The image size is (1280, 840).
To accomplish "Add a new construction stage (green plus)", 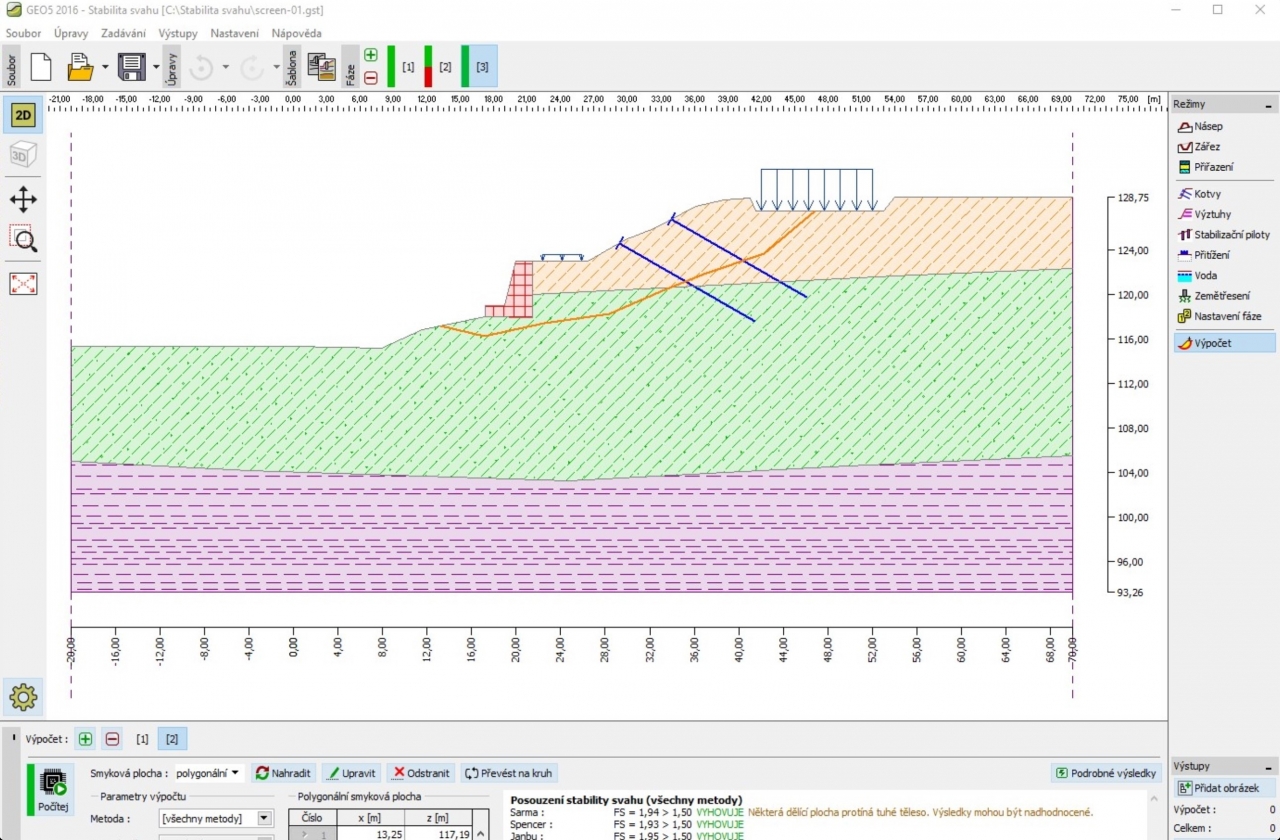I will 371,55.
